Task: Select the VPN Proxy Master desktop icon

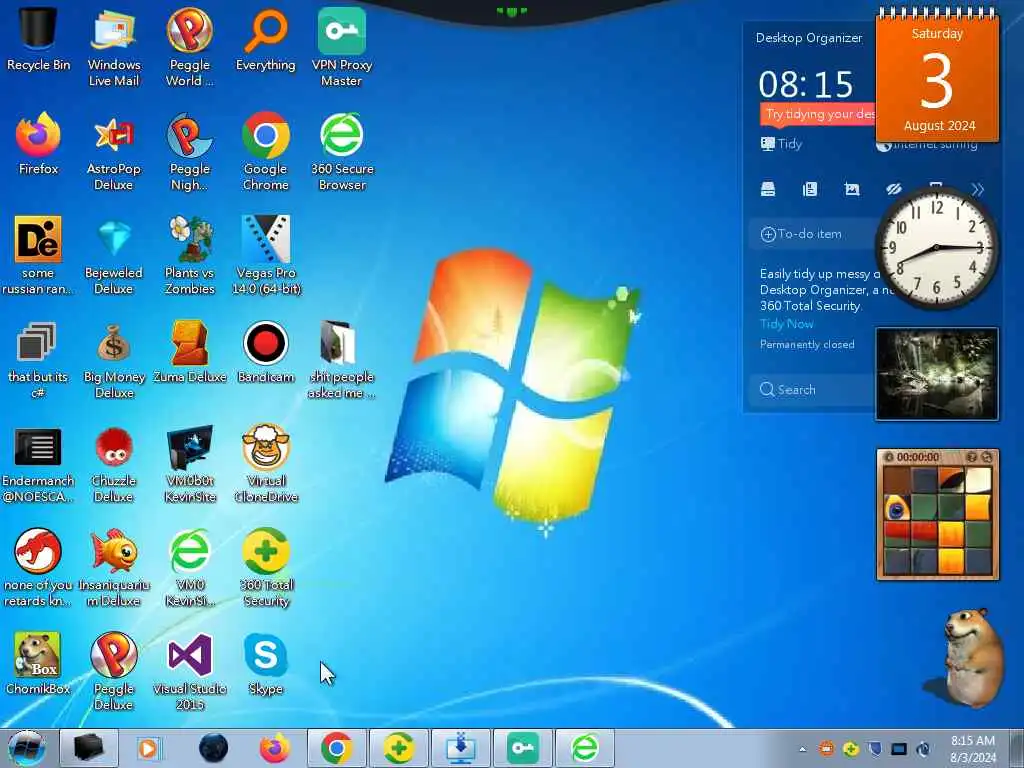Action: coord(342,47)
